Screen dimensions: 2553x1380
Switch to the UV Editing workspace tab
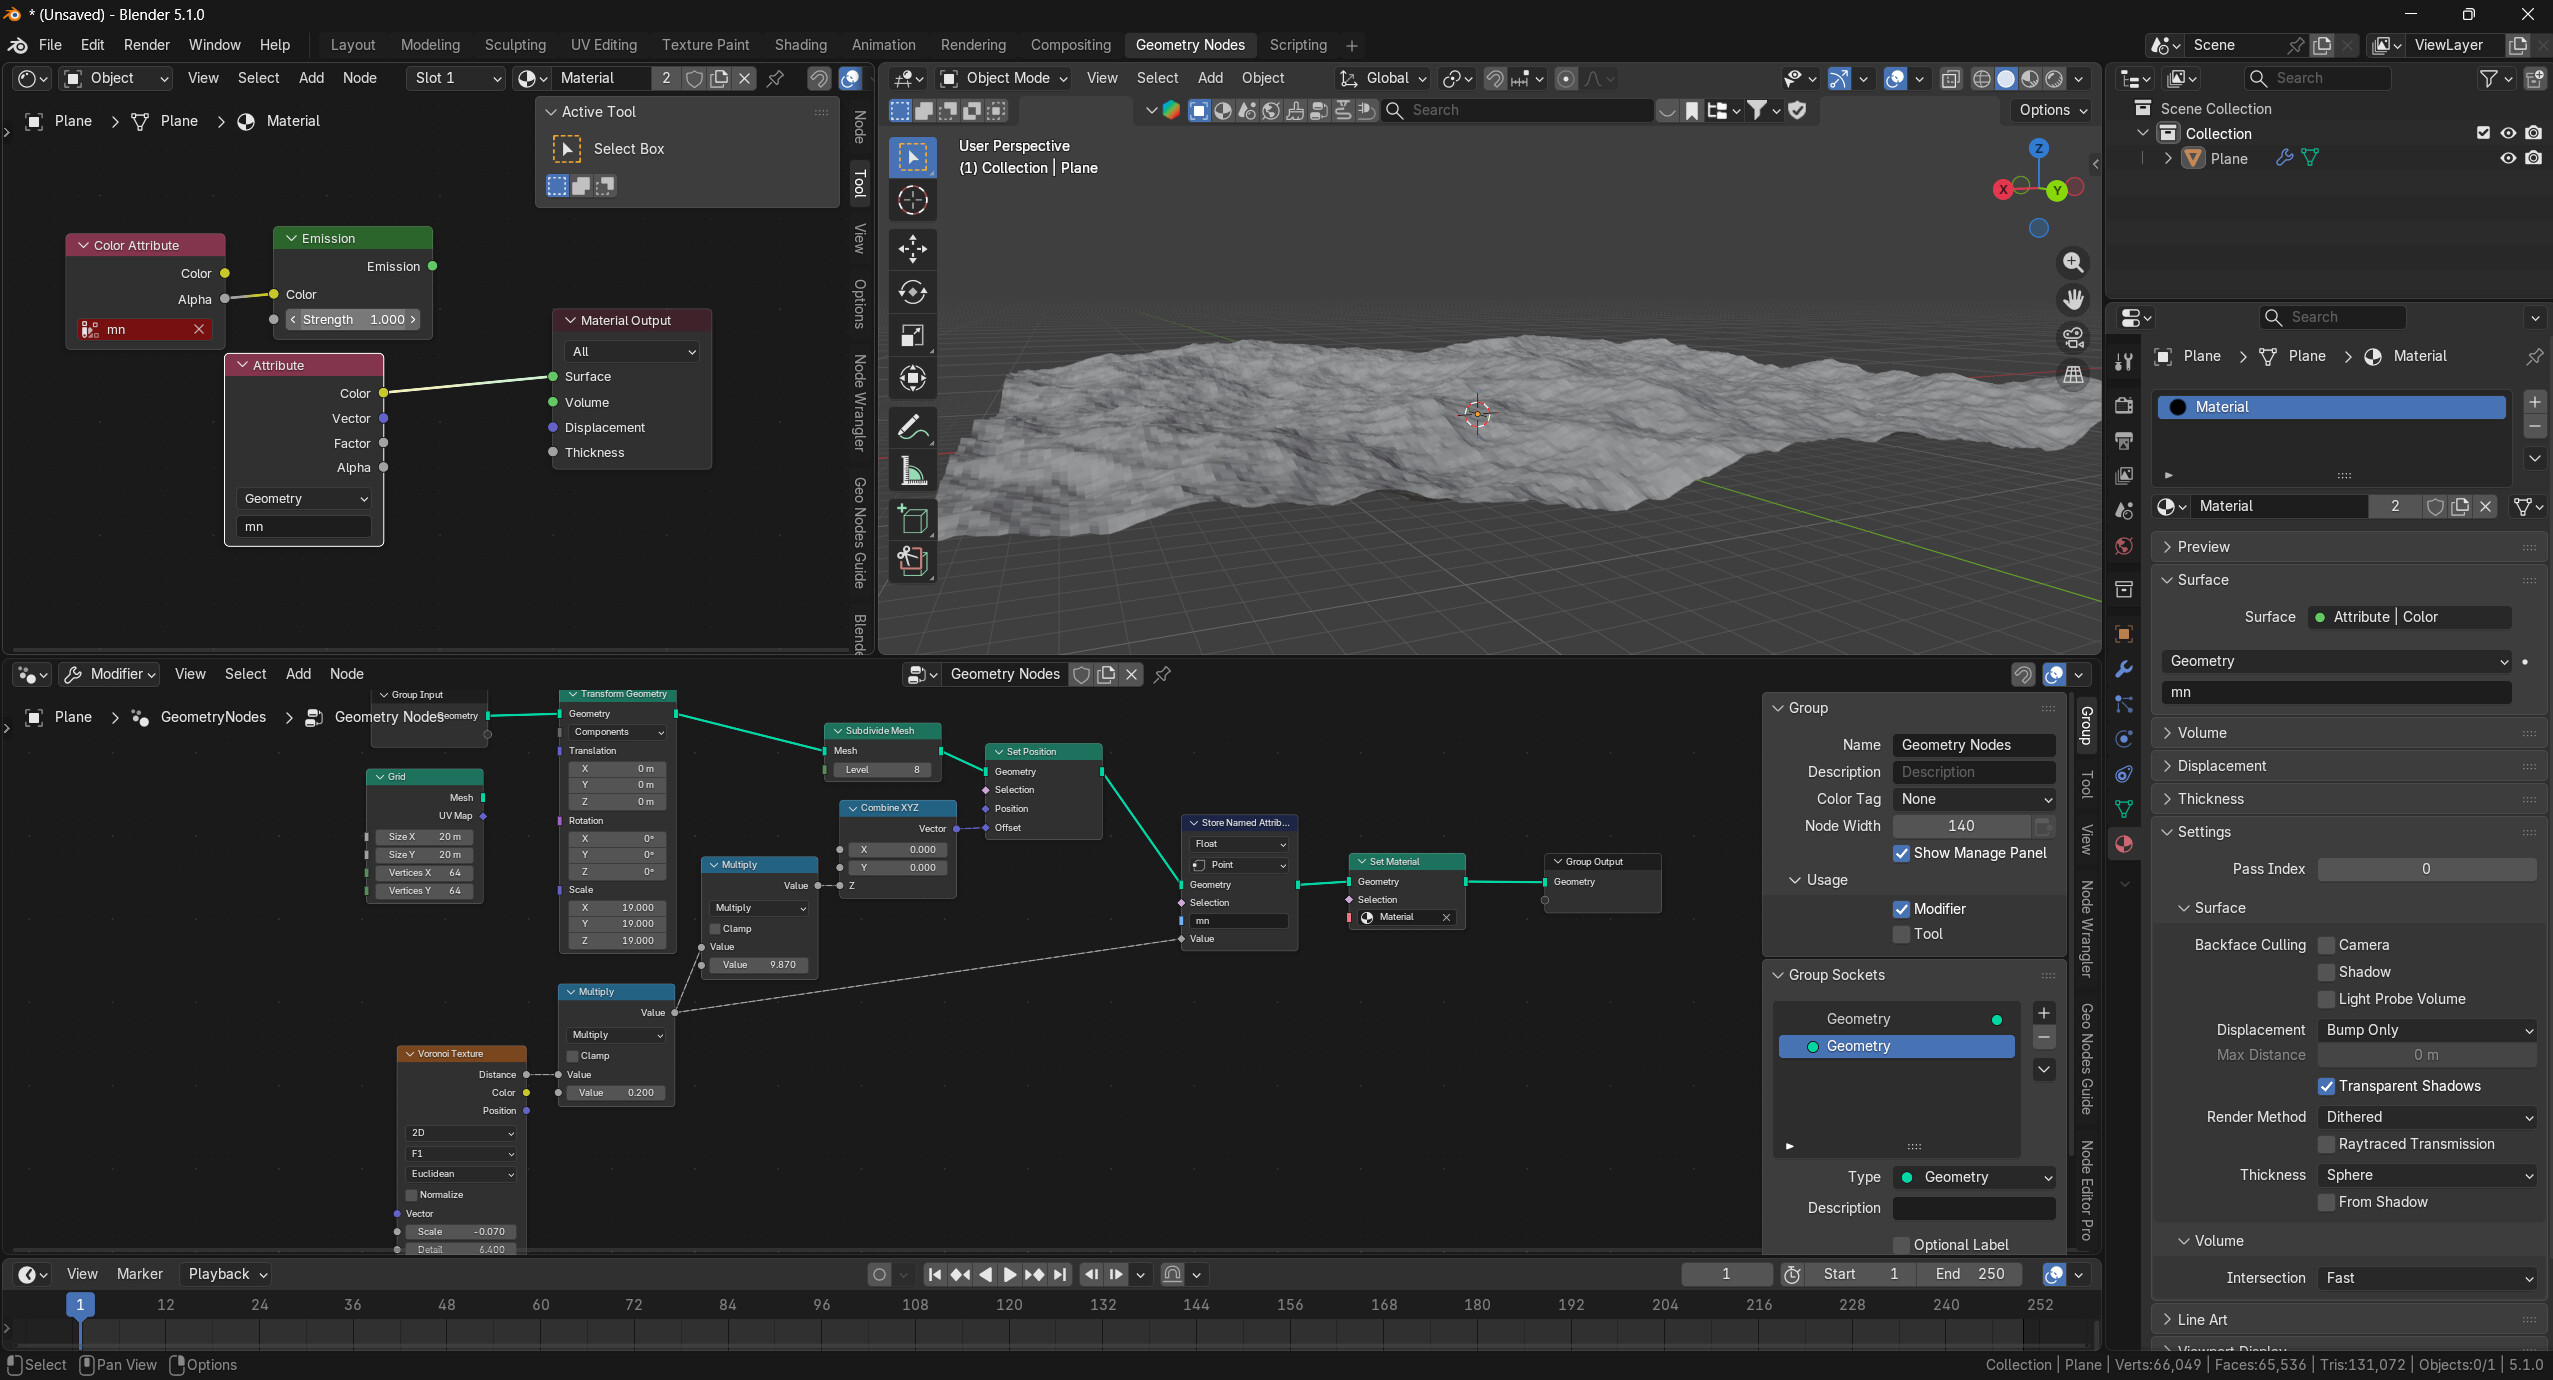(603, 45)
